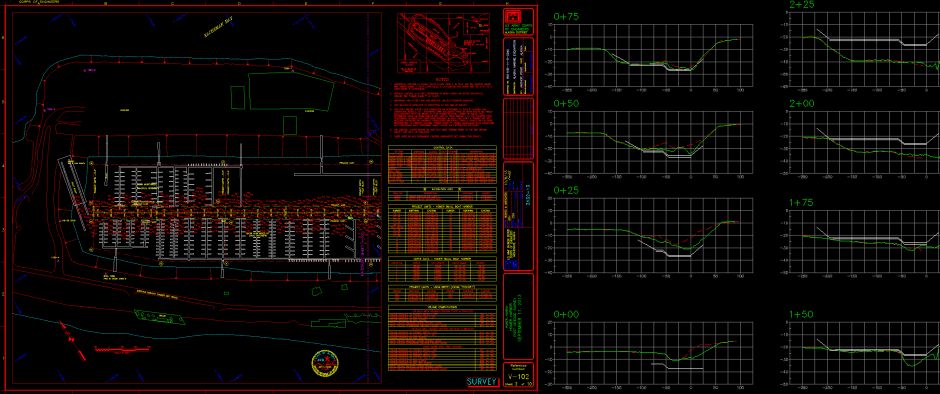This screenshot has width=940, height=394.
Task: Select the large green building outline polygon
Action: 291,92
